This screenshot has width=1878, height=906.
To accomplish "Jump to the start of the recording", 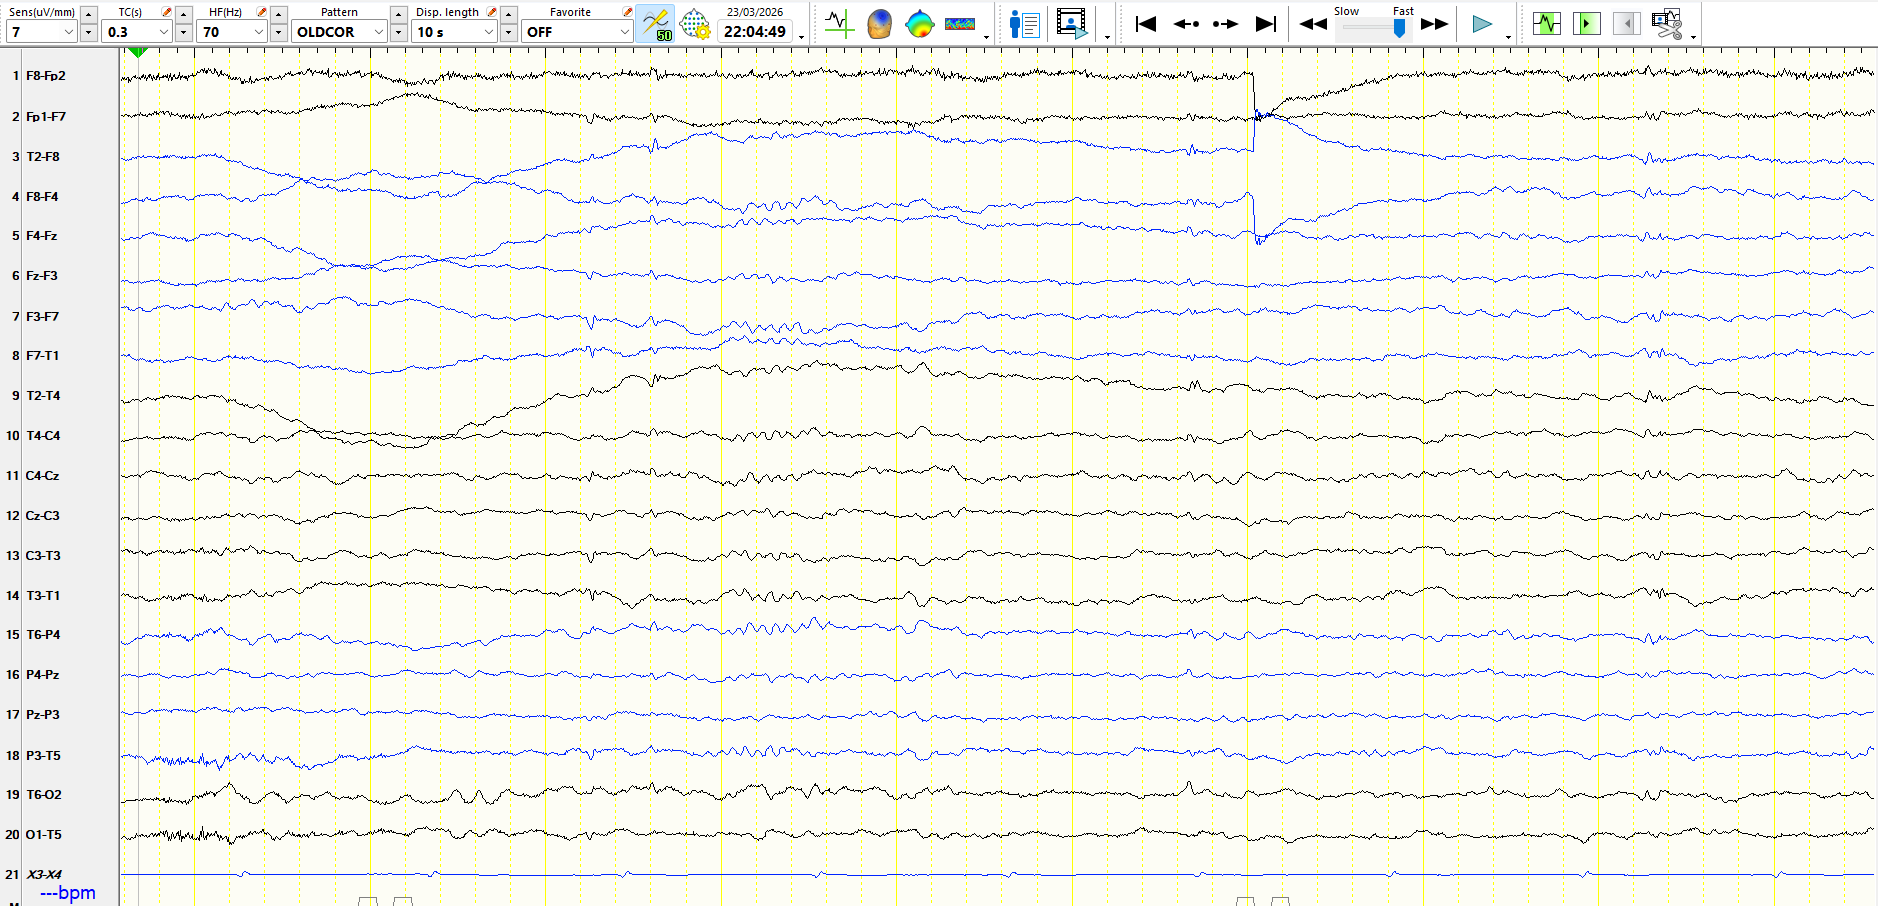I will point(1146,24).
